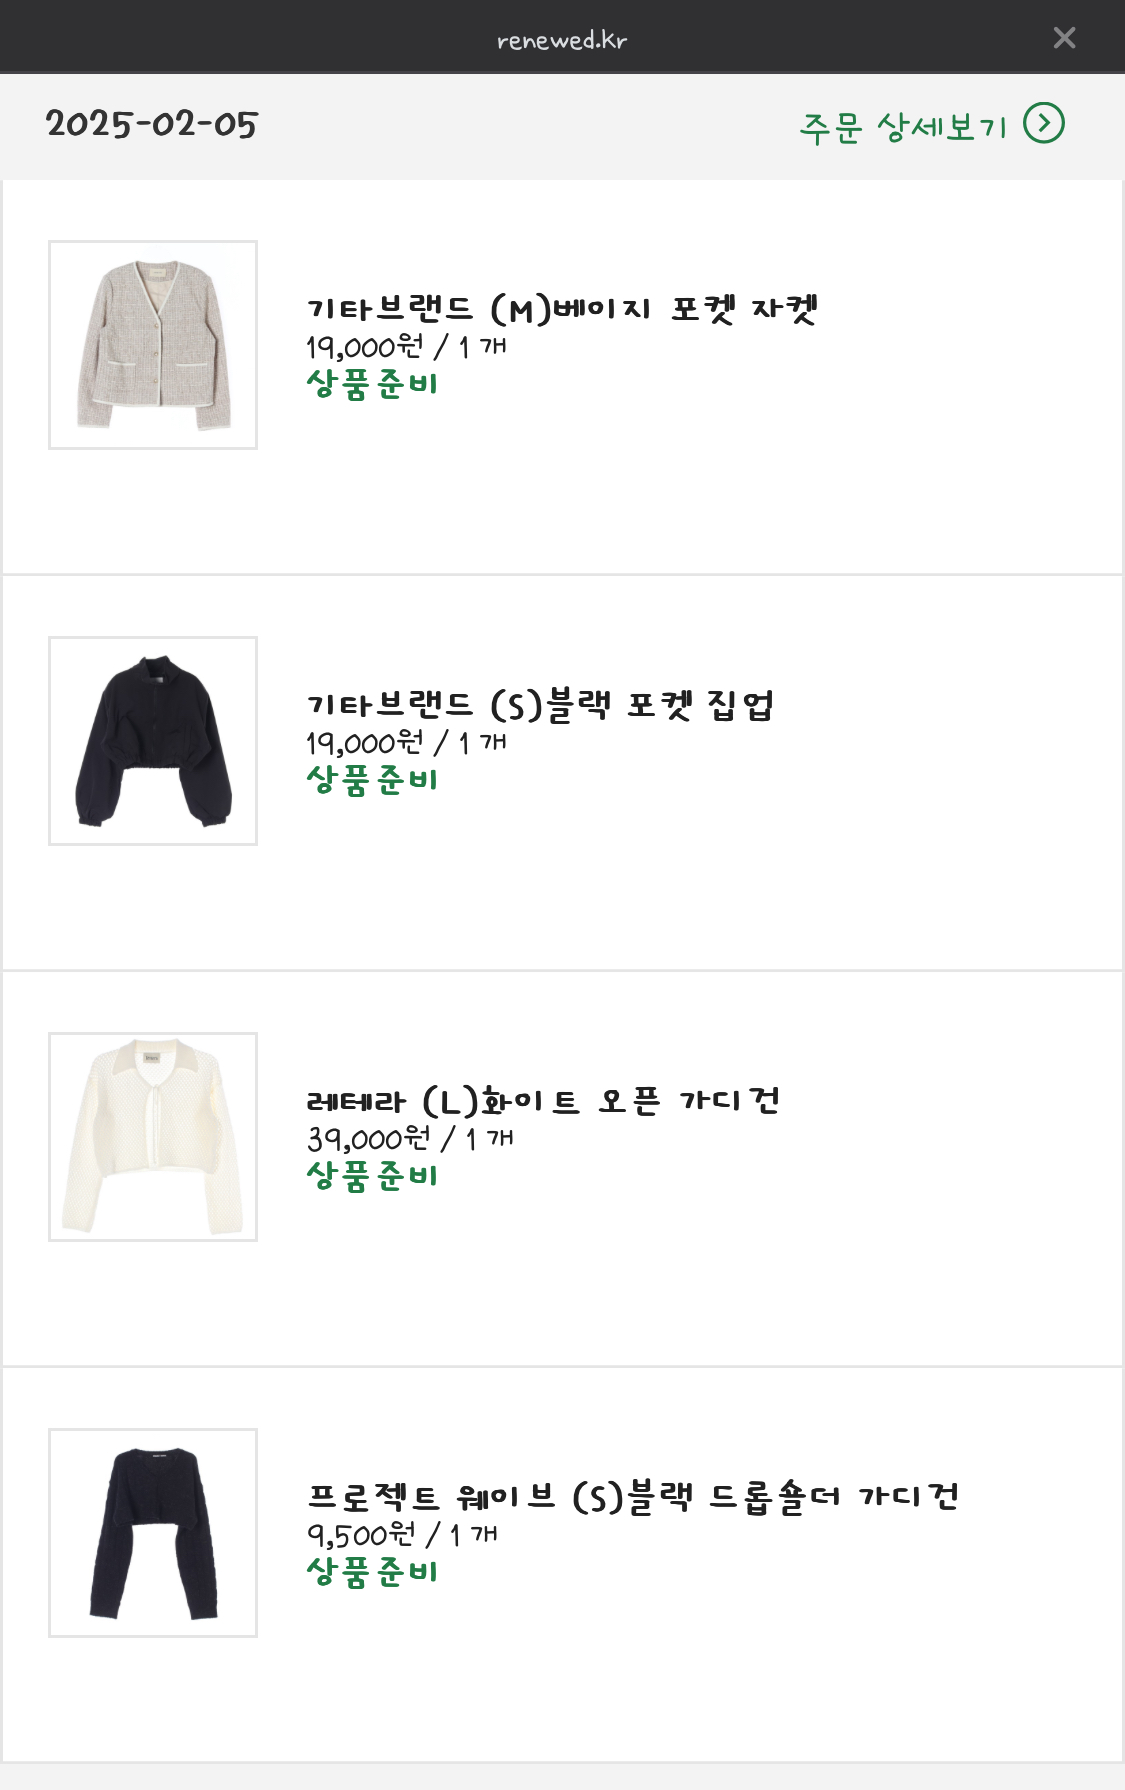Click 상품준비 status under drop-shoulder cardigan

[372, 1572]
